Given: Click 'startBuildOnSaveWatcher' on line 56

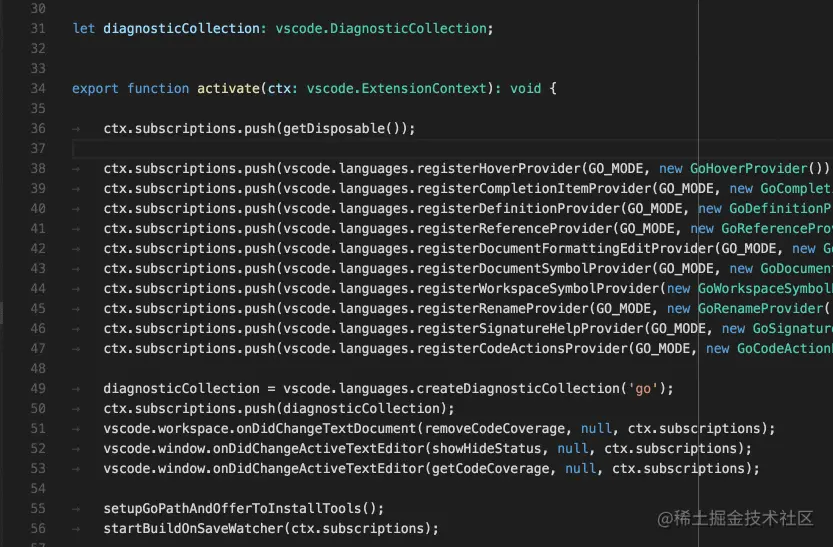Looking at the screenshot, I should [x=193, y=528].
